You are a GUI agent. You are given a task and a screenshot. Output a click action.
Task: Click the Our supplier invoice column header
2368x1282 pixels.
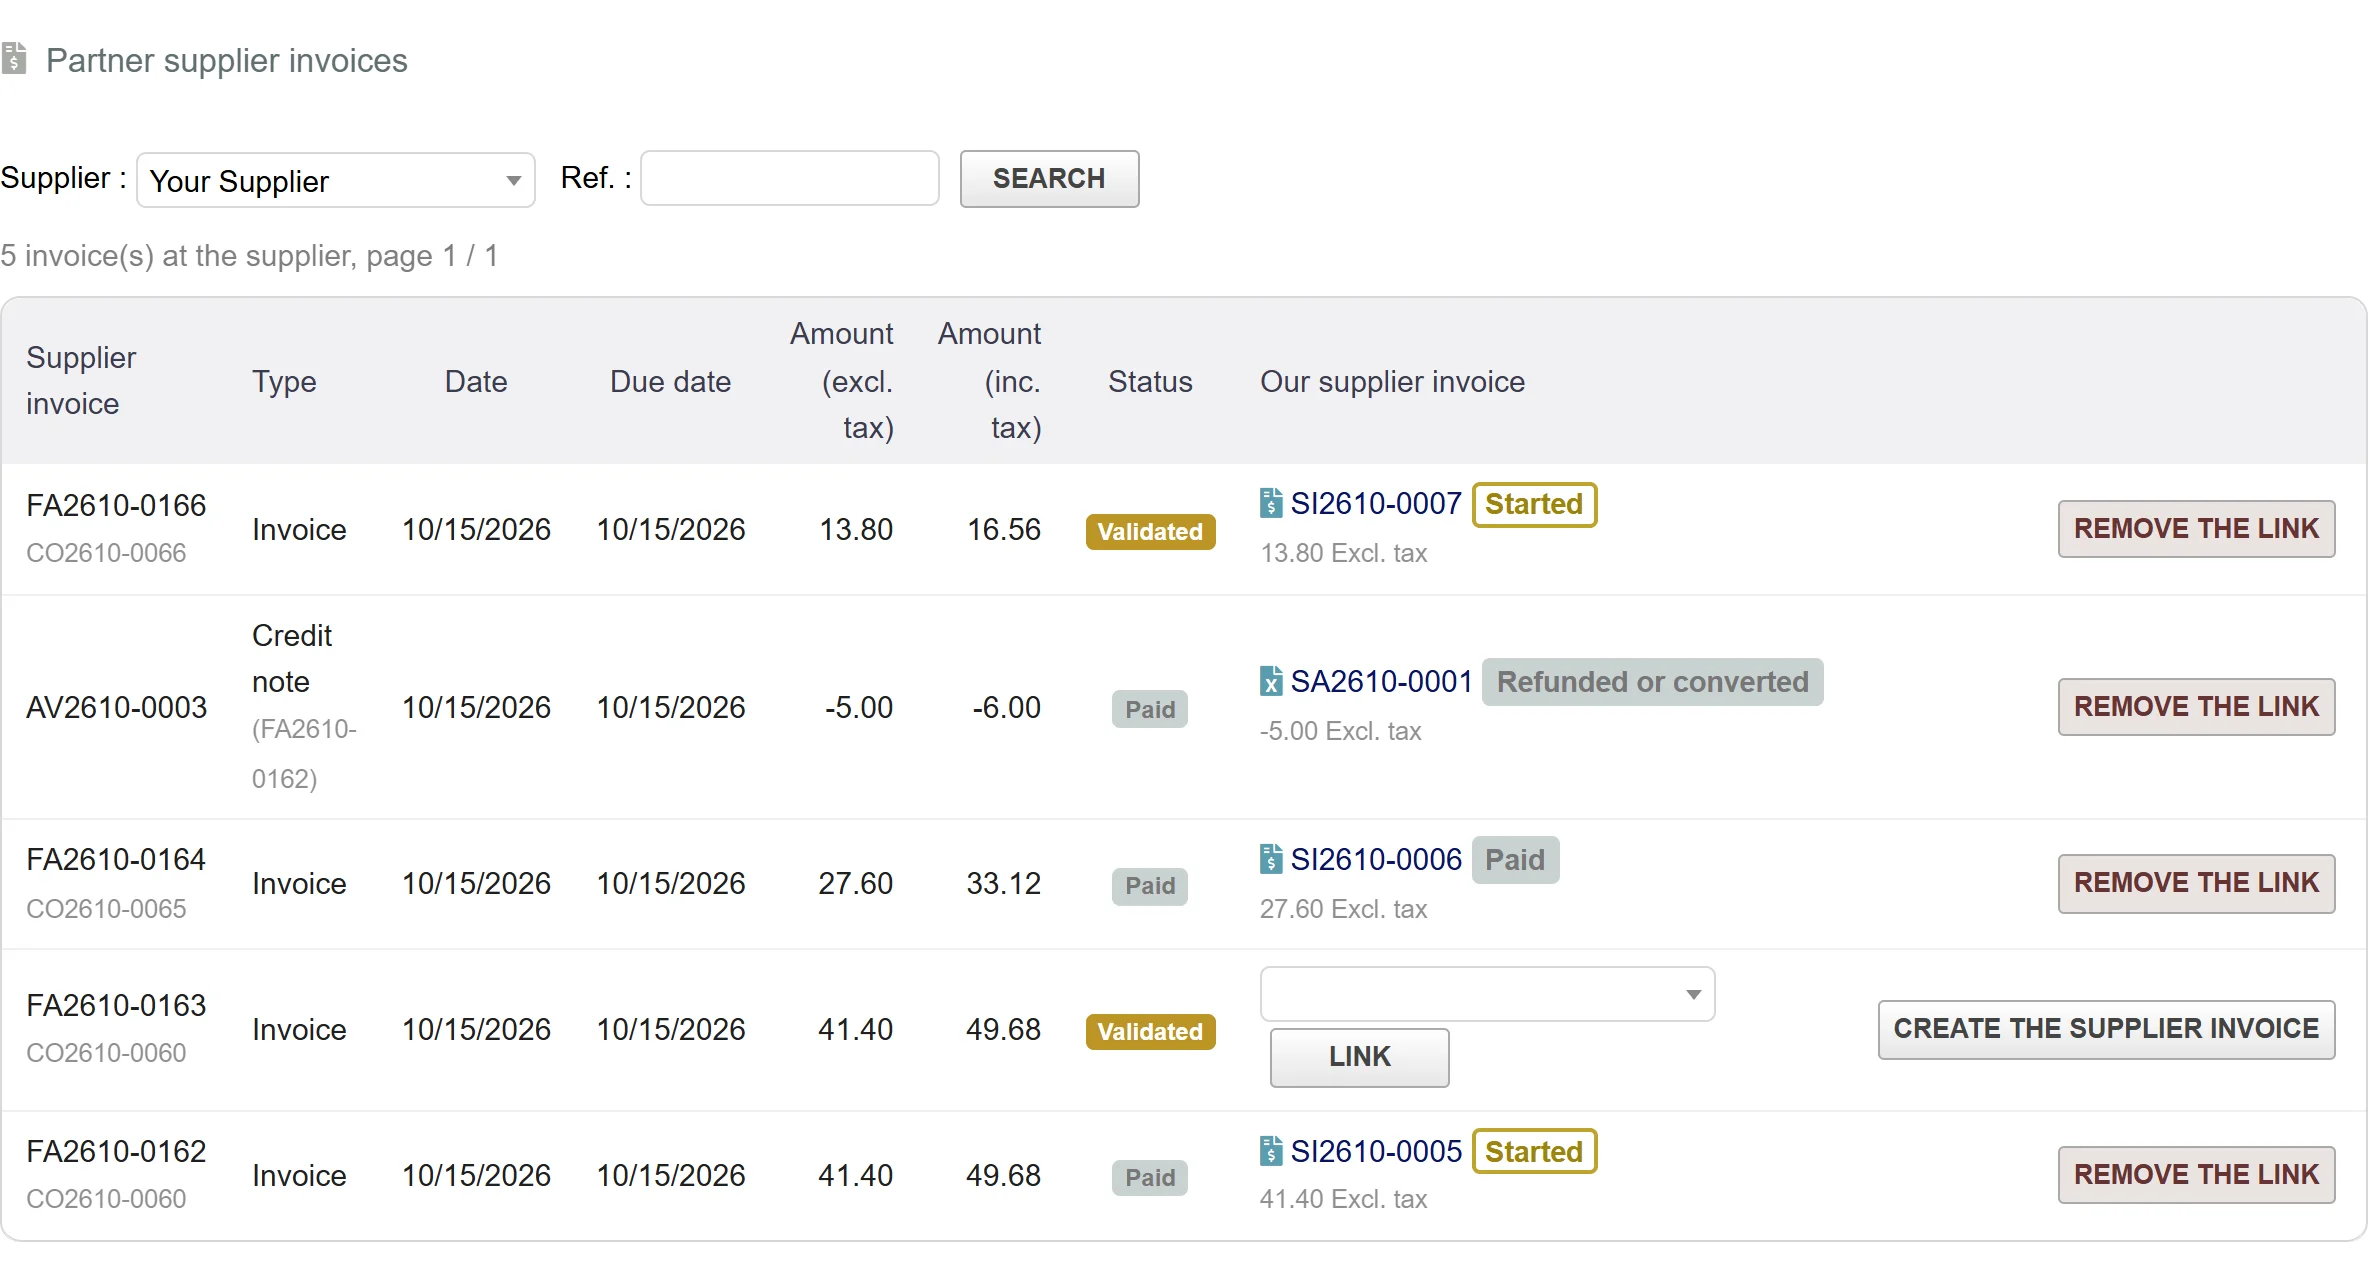coord(1392,382)
